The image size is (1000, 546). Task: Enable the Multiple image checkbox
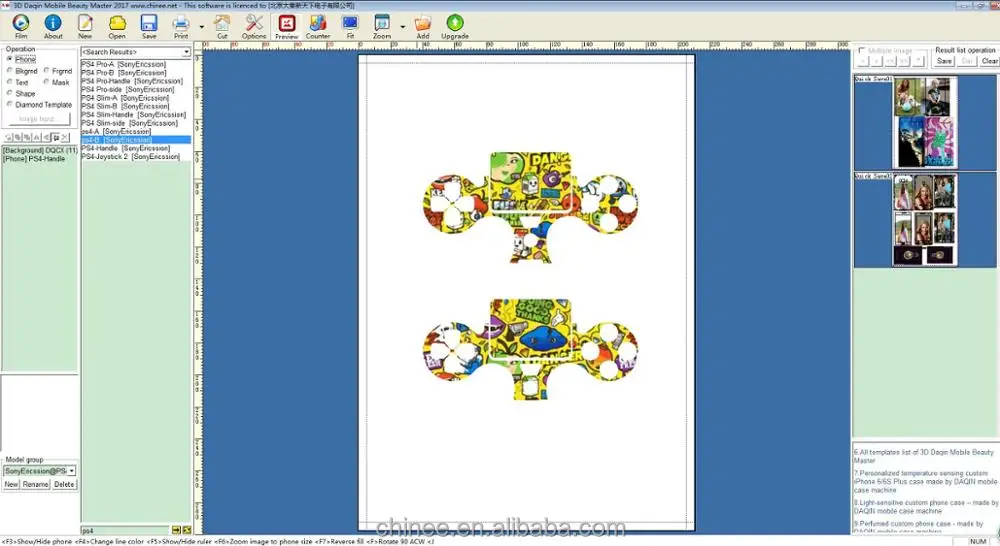[x=862, y=50]
